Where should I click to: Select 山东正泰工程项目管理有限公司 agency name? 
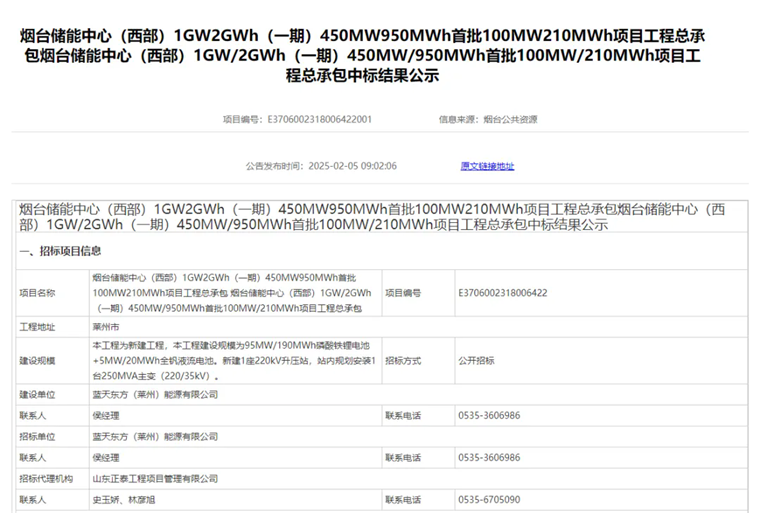pos(155,478)
